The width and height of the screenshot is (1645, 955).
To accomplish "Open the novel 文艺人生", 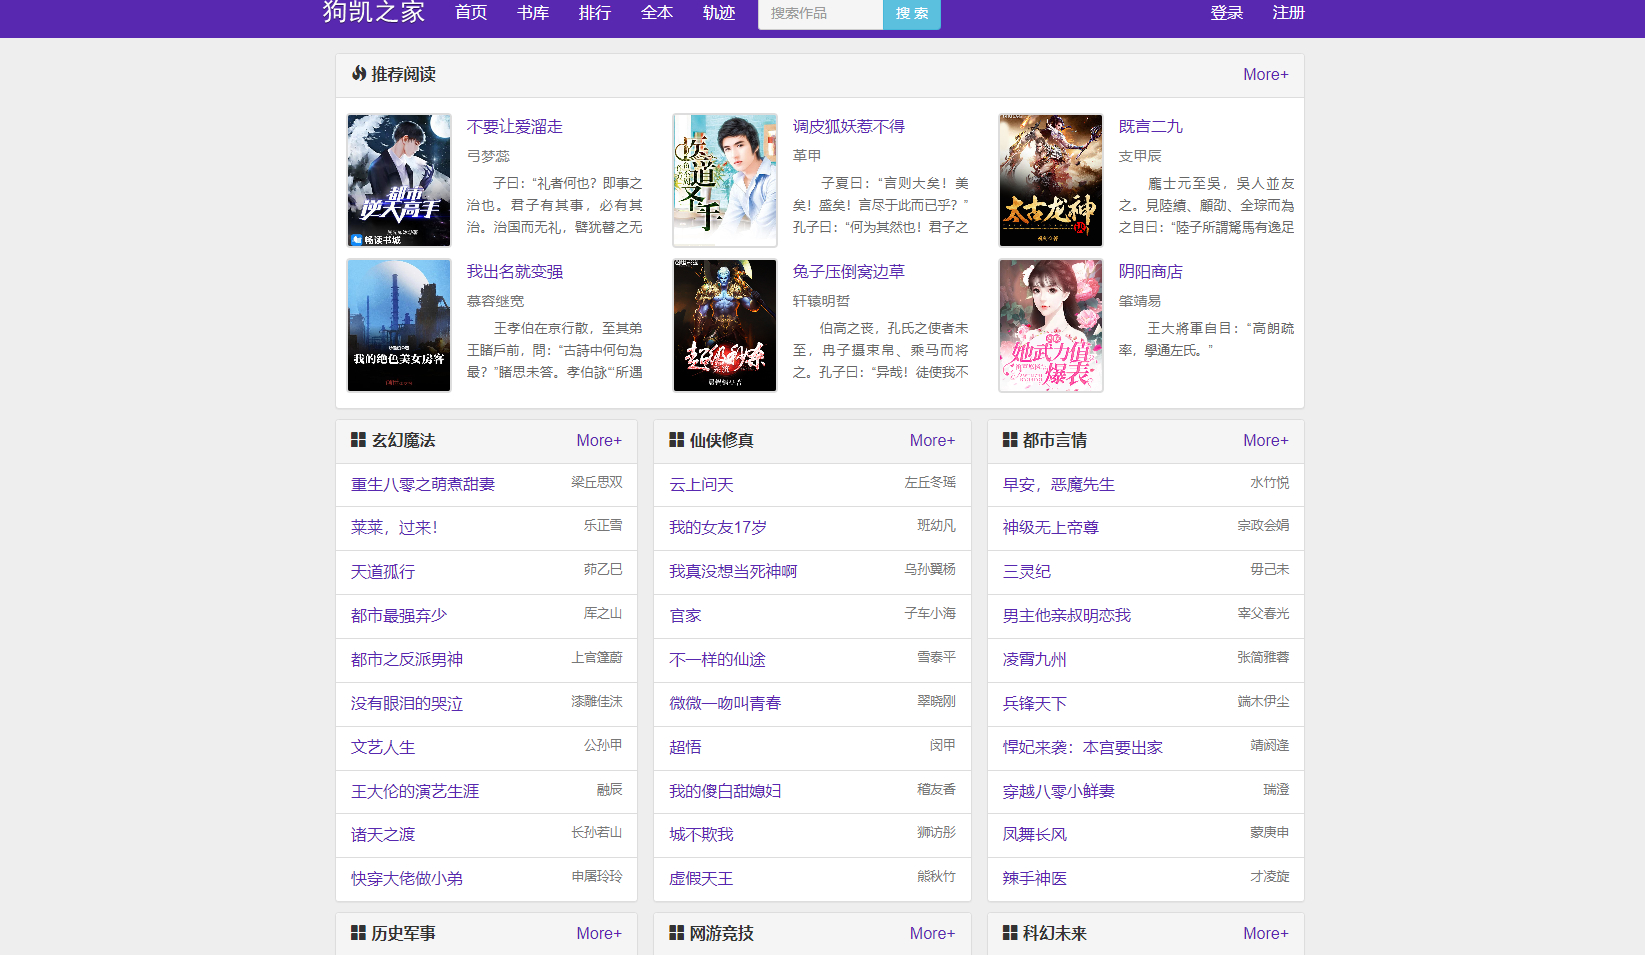I will pos(383,748).
